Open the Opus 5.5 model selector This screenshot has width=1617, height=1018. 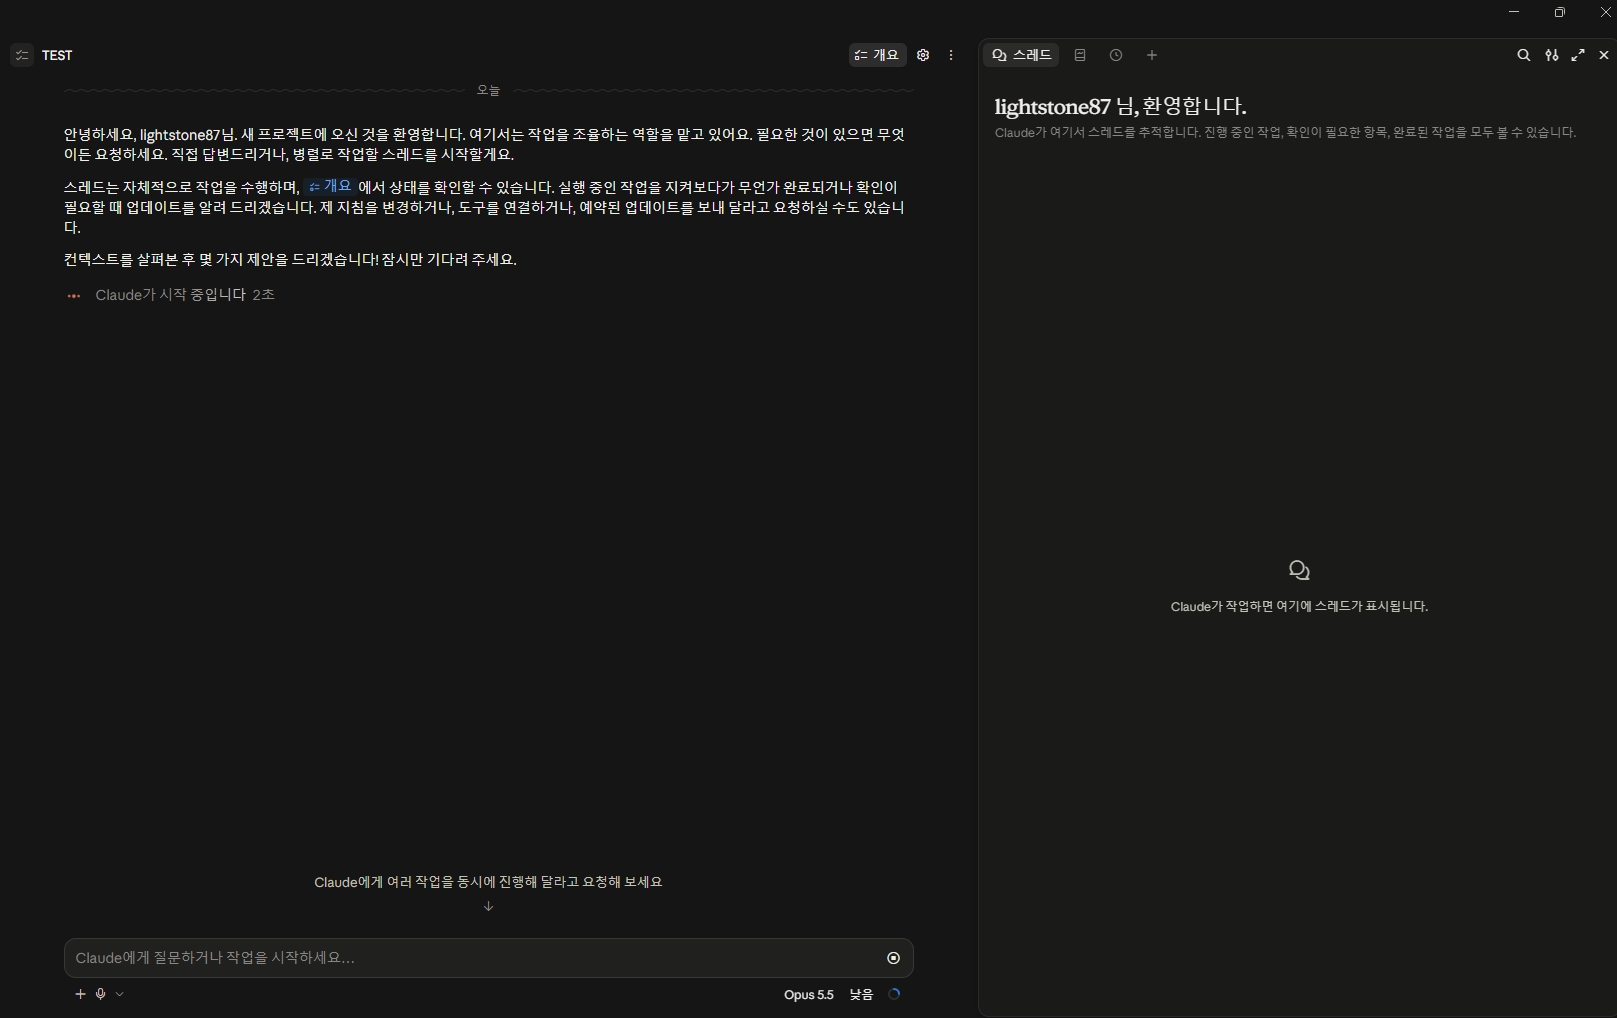(809, 995)
